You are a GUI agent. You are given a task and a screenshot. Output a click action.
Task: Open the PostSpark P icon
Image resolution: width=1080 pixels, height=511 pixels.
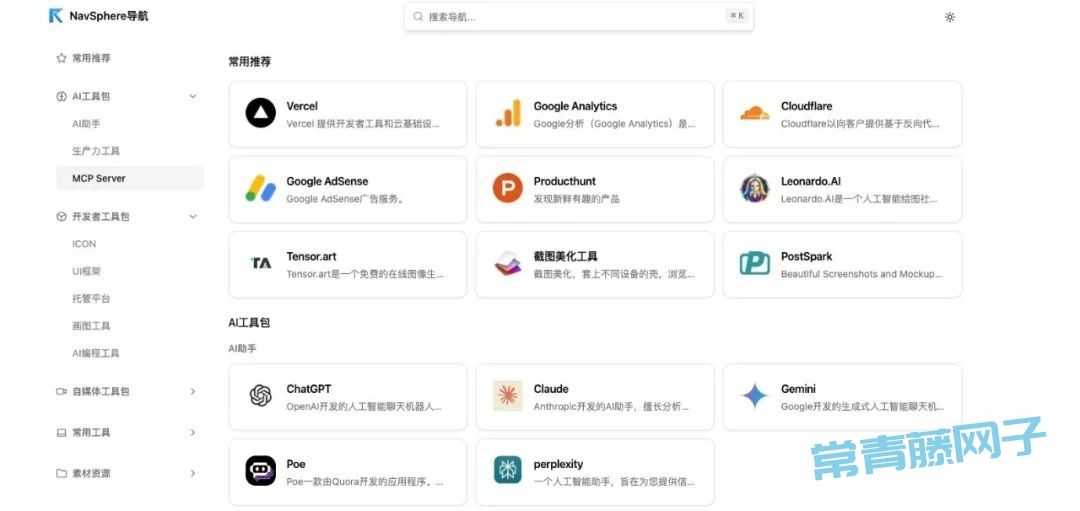754,264
